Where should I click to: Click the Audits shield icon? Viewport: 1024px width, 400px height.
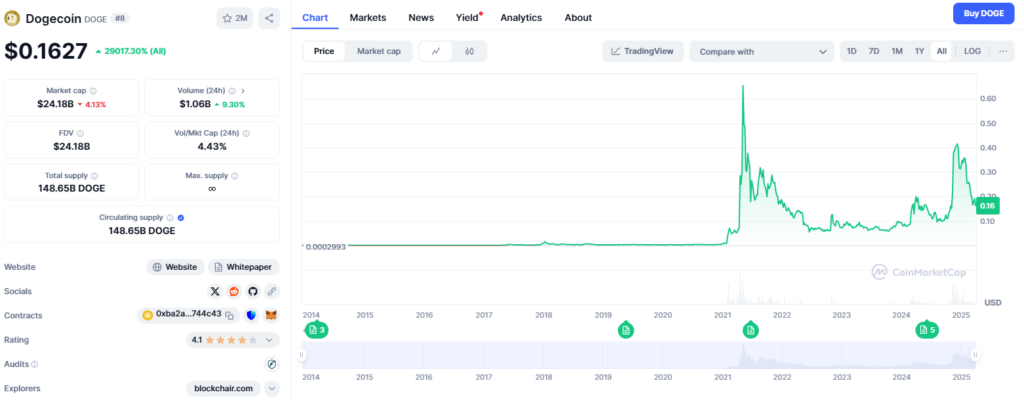point(271,364)
